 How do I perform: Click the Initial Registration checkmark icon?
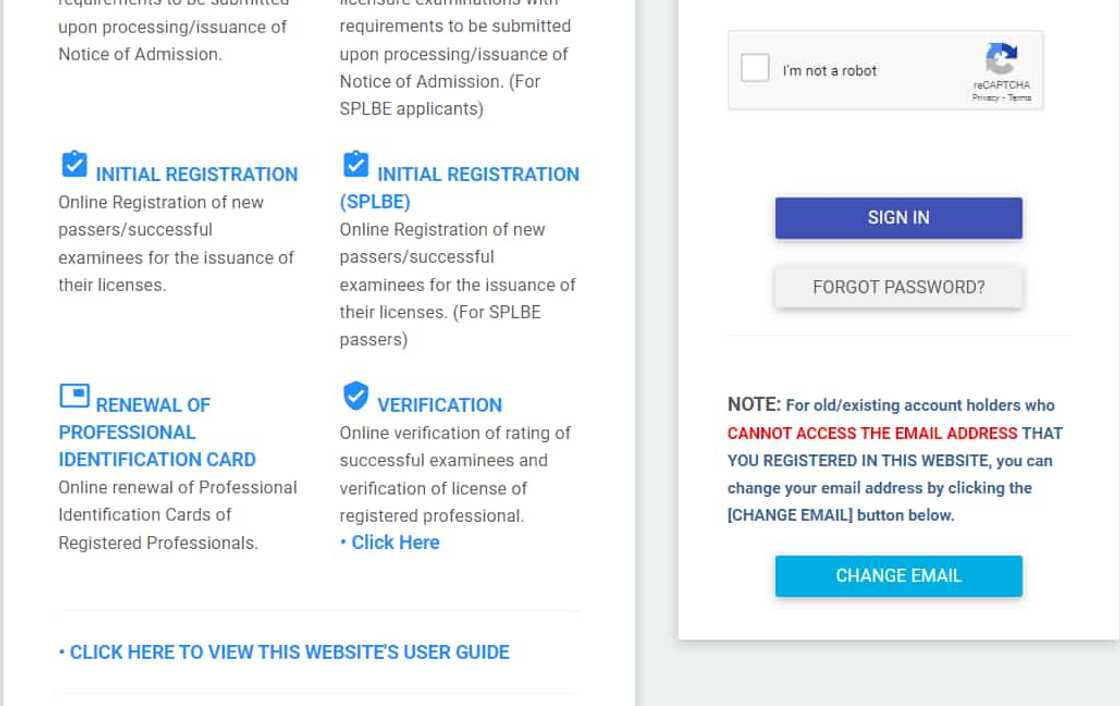click(x=74, y=164)
